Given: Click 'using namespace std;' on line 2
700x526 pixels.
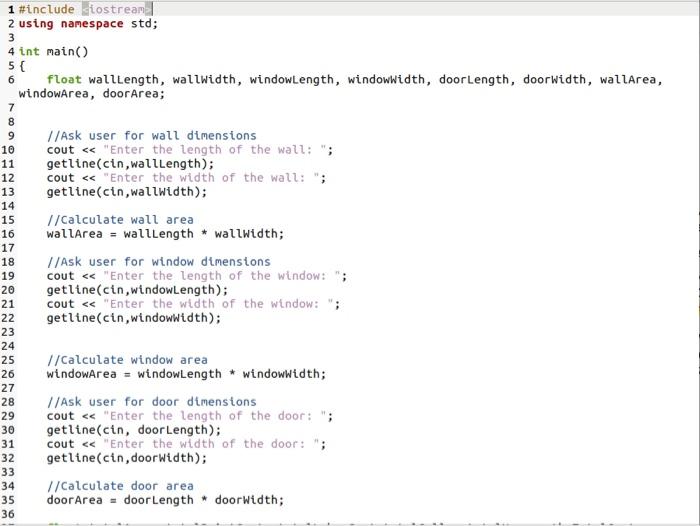Looking at the screenshot, I should click(88, 23).
